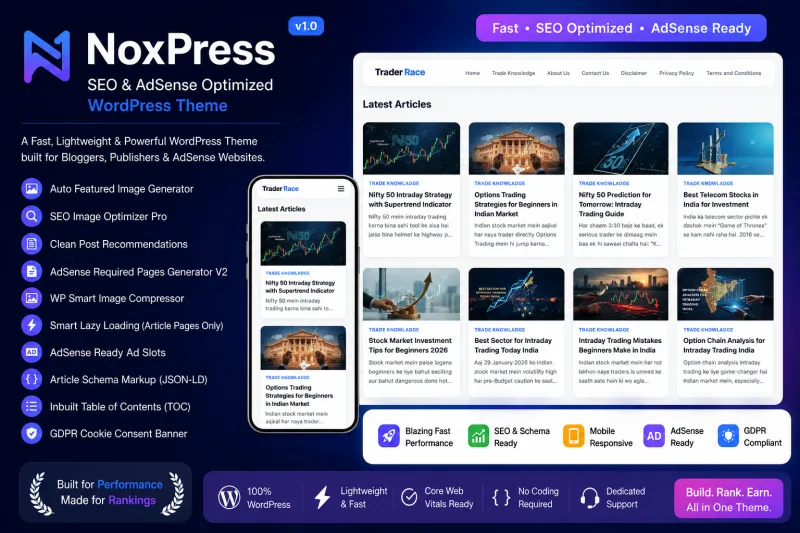Open Contact Us in the navigation
800x533 pixels.
click(595, 73)
